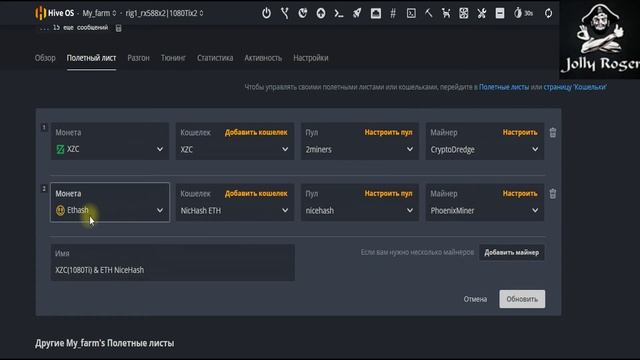Open the run command prompt icon

click(339, 13)
